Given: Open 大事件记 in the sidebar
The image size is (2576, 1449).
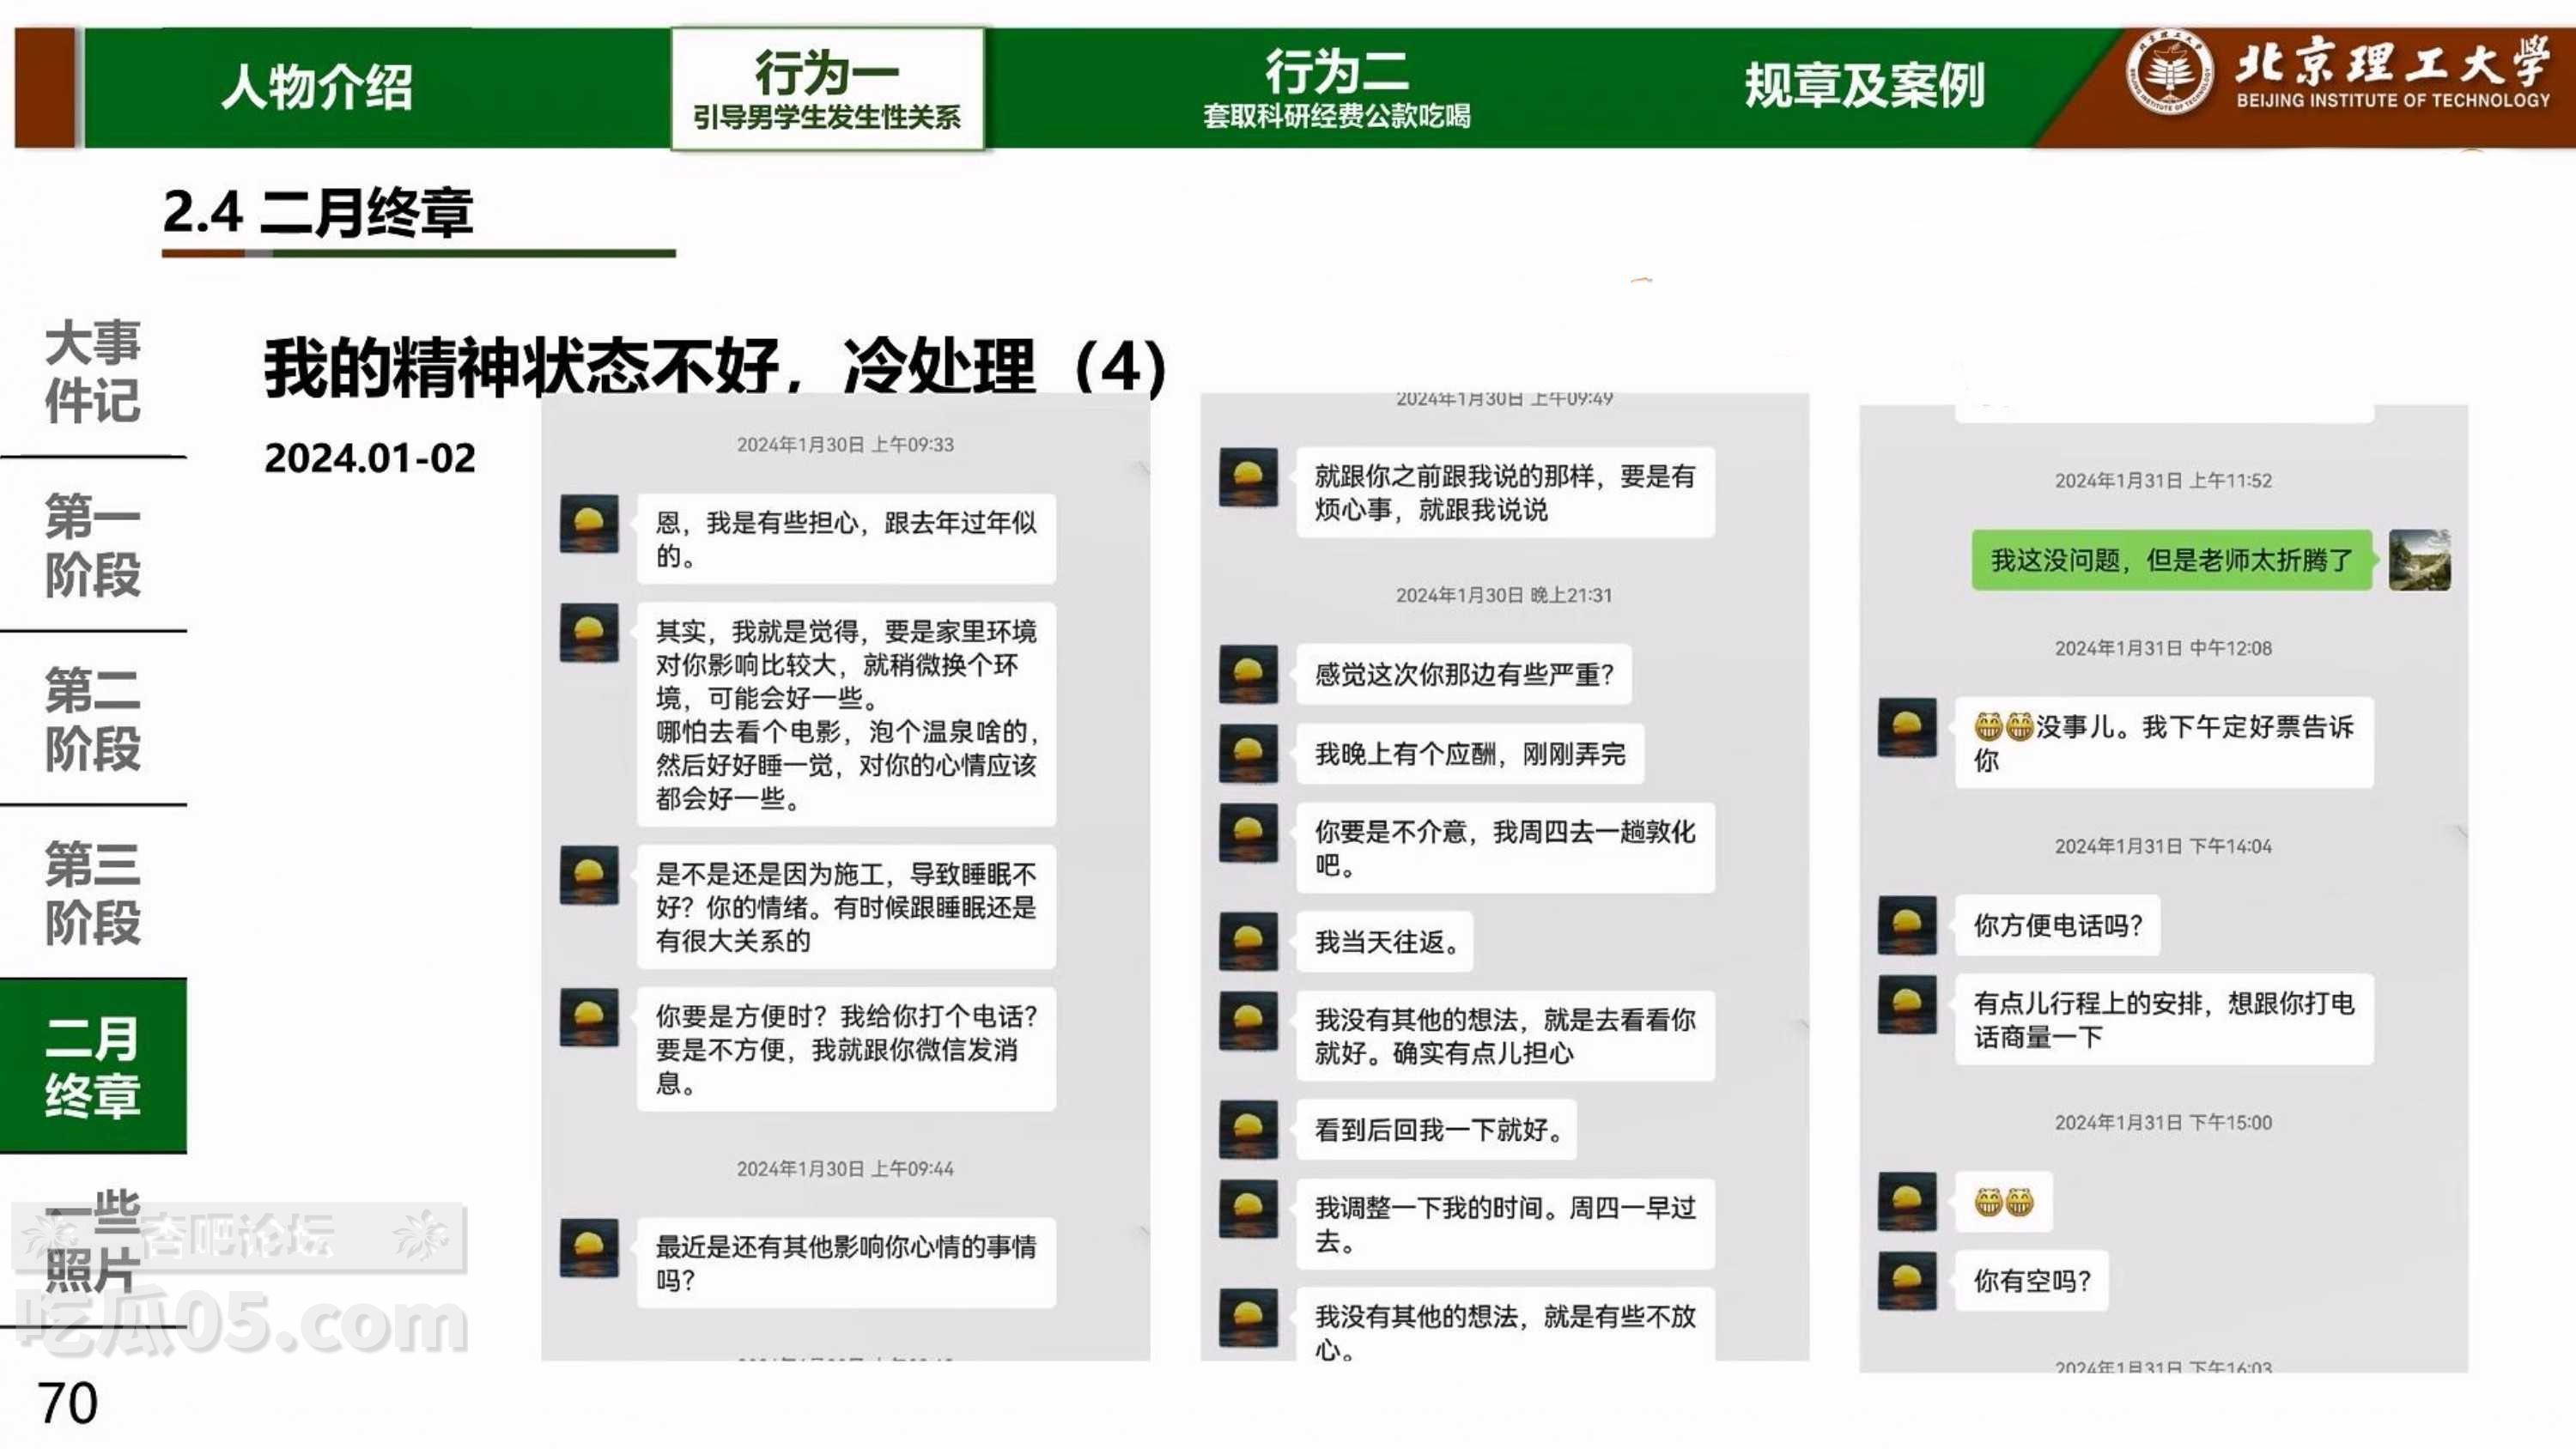Looking at the screenshot, I should point(93,371).
